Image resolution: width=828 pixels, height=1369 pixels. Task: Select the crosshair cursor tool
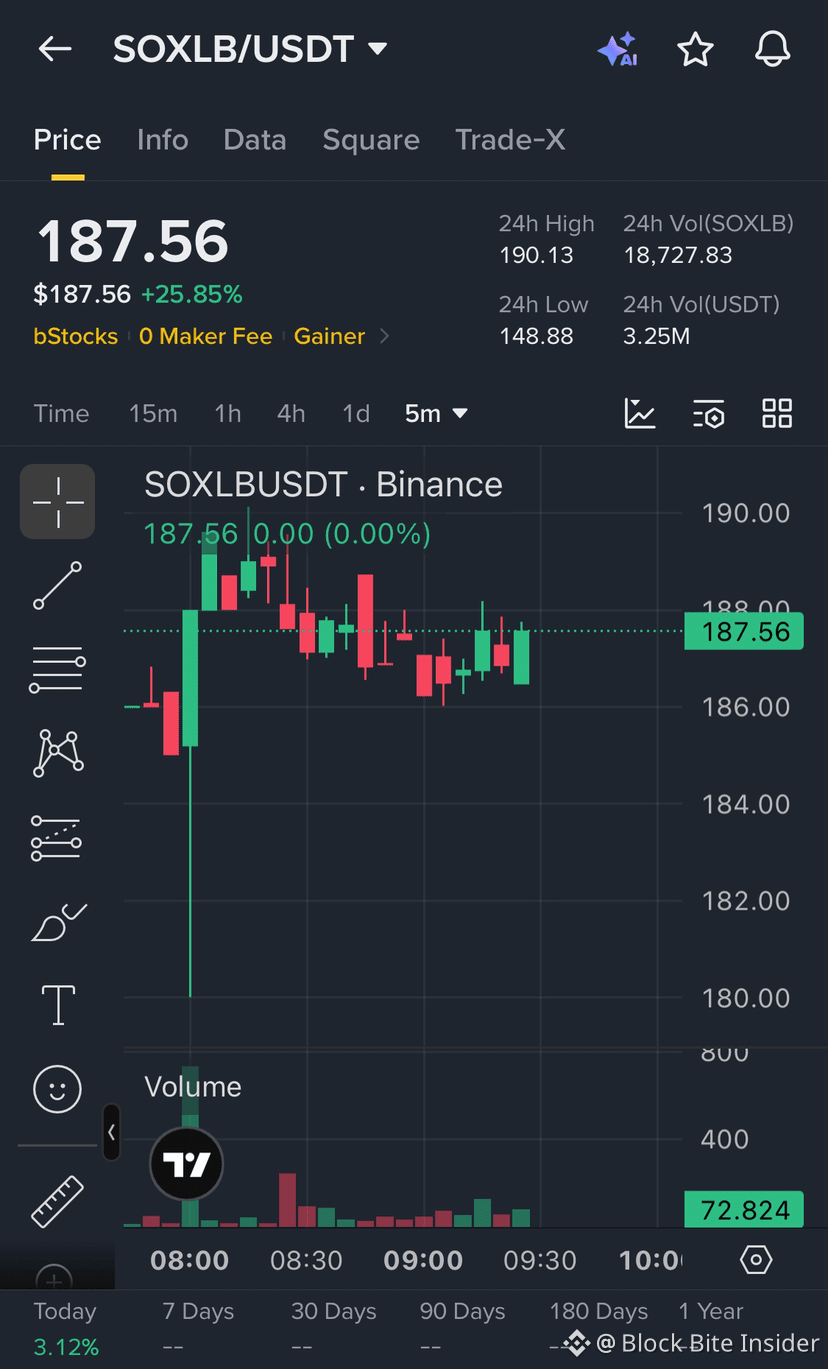coord(58,502)
